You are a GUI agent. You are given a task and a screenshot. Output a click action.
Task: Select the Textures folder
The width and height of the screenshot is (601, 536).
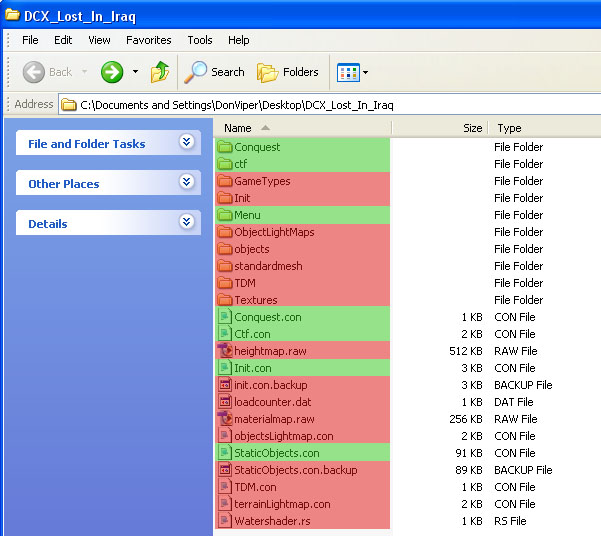(x=255, y=300)
